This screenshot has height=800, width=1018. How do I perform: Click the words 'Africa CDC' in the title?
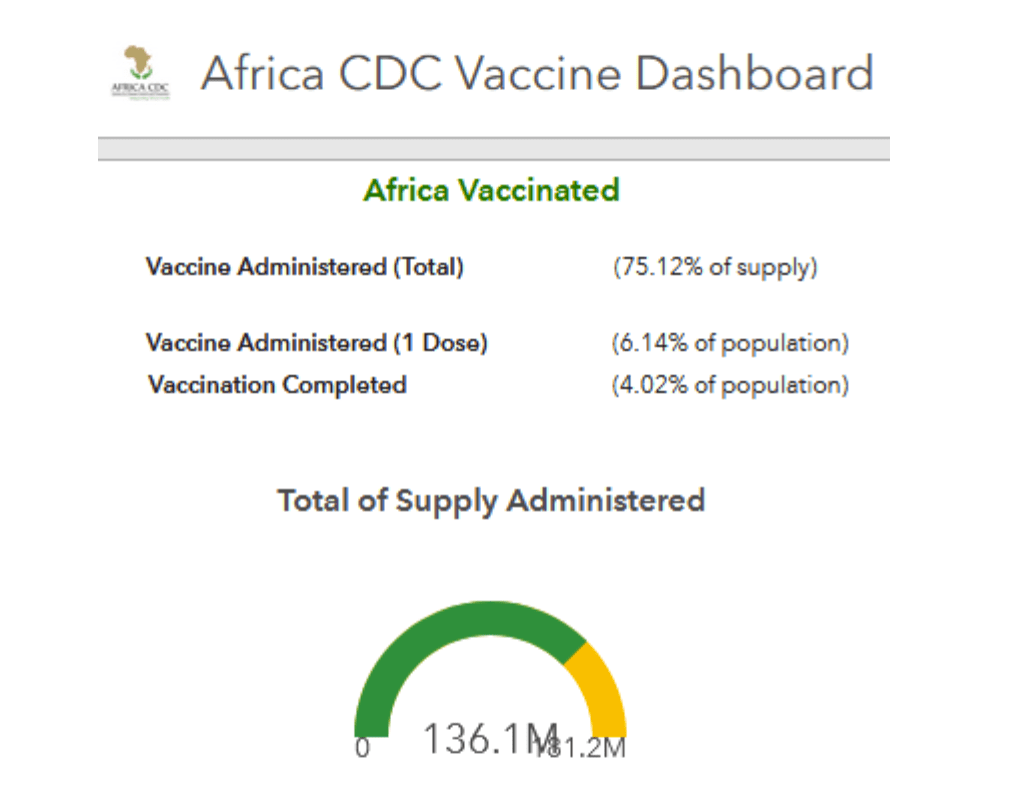(319, 75)
